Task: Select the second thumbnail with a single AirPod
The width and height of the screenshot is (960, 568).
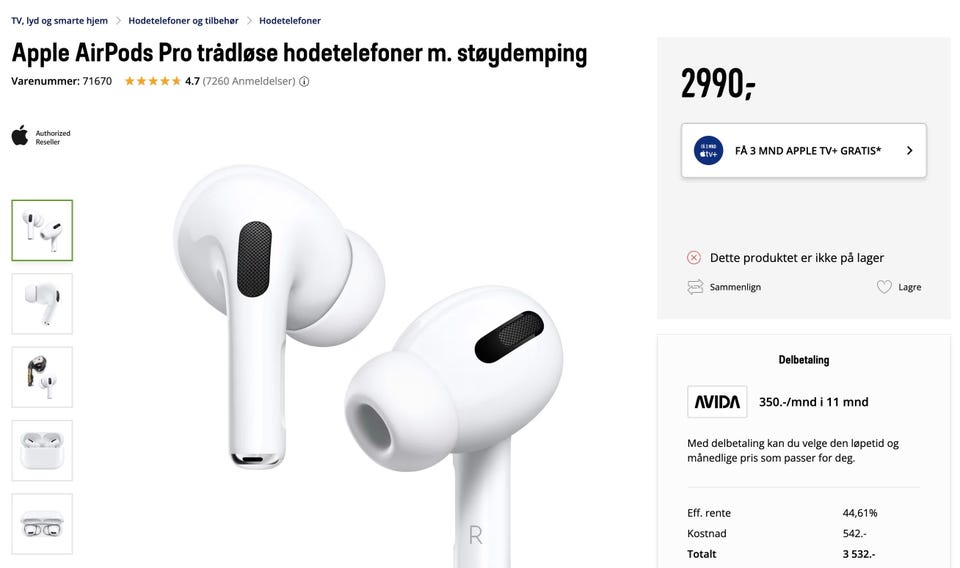Action: (x=42, y=304)
